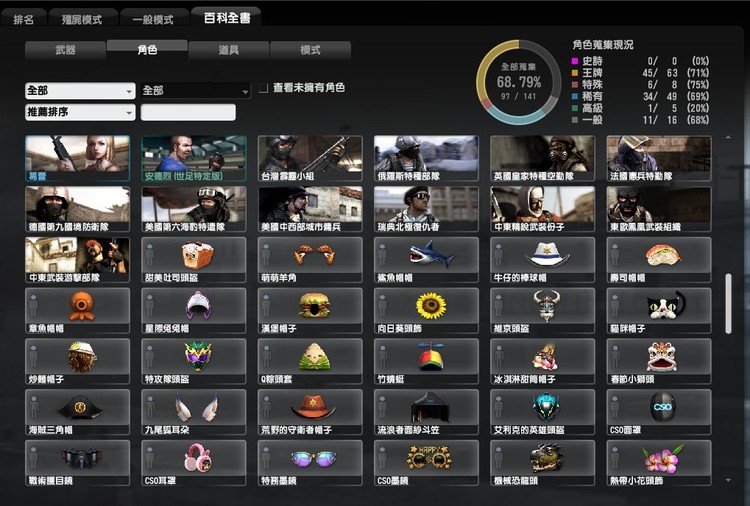The height and width of the screenshot is (506, 750).
Task: Select the 向日葵頭飾 sunflower headpiece
Action: point(426,310)
